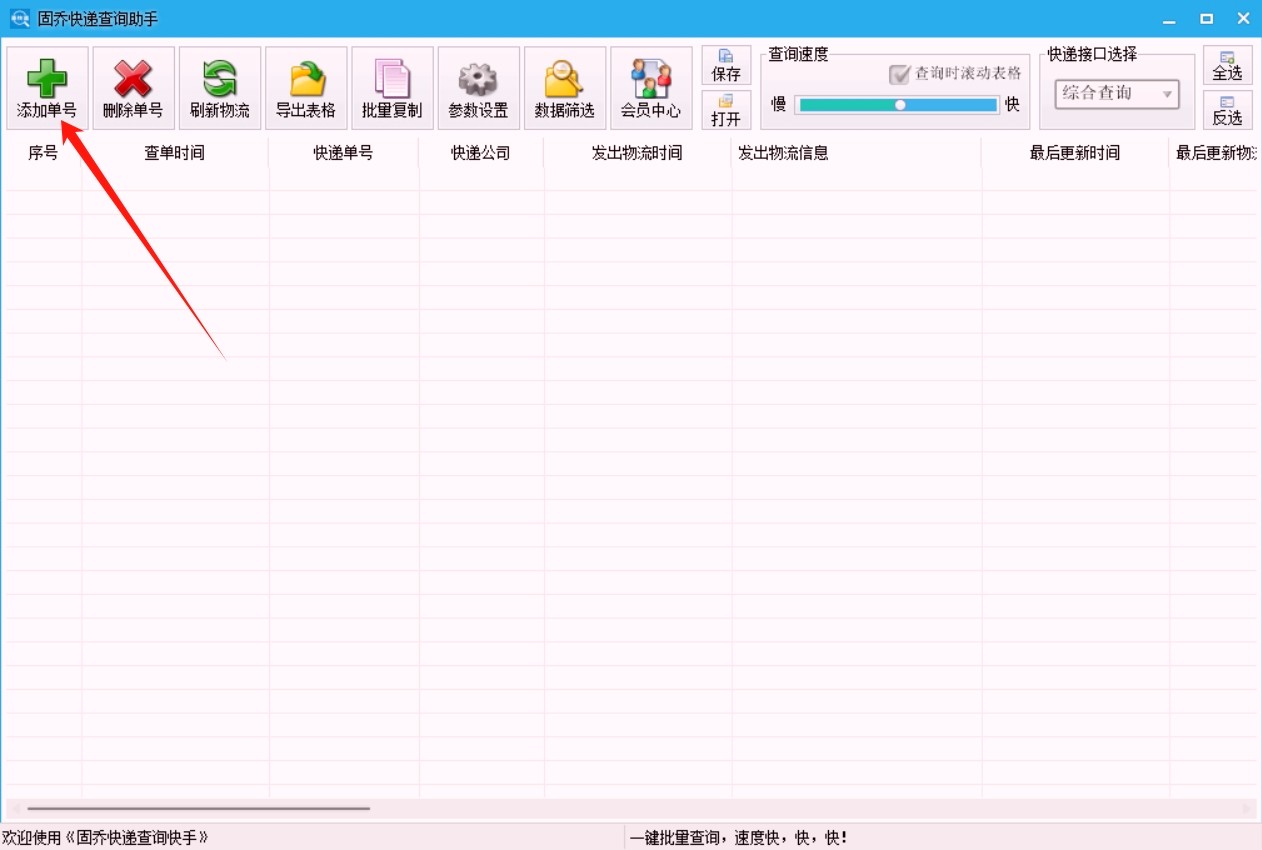Click the 数据筛选 data filter icon
This screenshot has width=1262, height=850.
pyautogui.click(x=564, y=87)
